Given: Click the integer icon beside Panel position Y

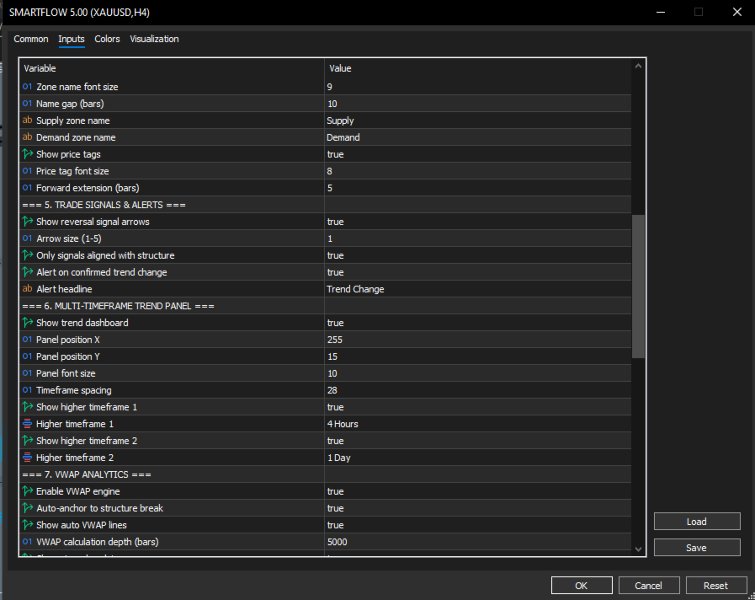Looking at the screenshot, I should coord(27,356).
